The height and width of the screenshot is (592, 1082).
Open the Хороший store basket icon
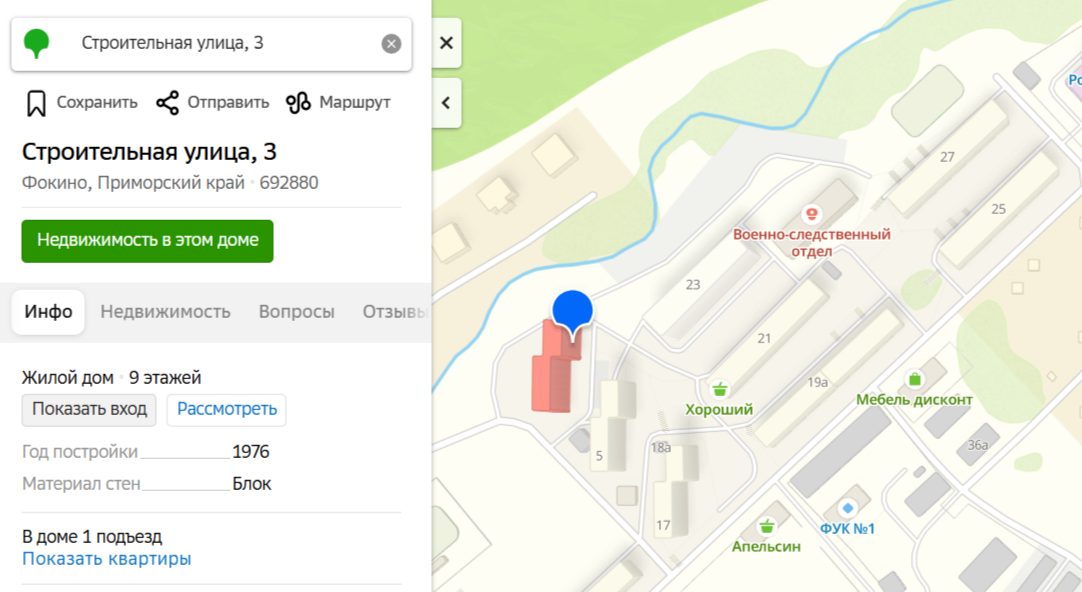720,390
